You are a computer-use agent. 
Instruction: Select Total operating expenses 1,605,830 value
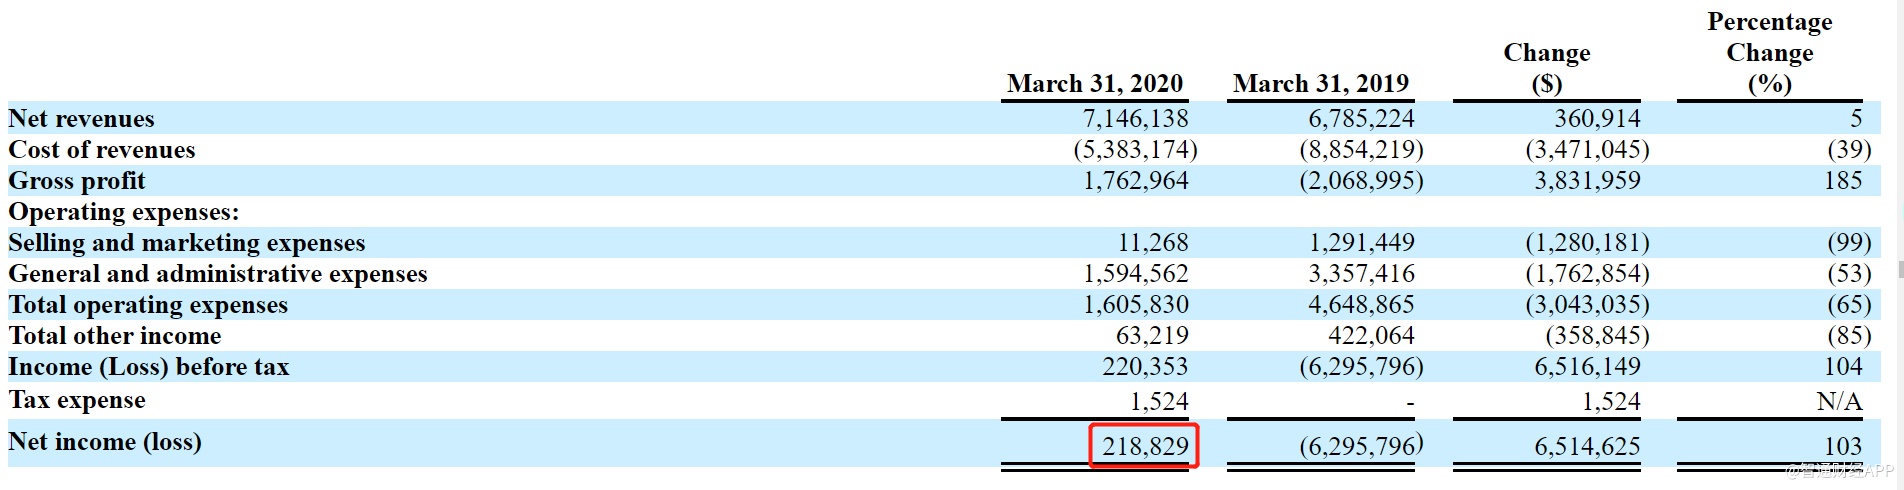tap(1136, 305)
